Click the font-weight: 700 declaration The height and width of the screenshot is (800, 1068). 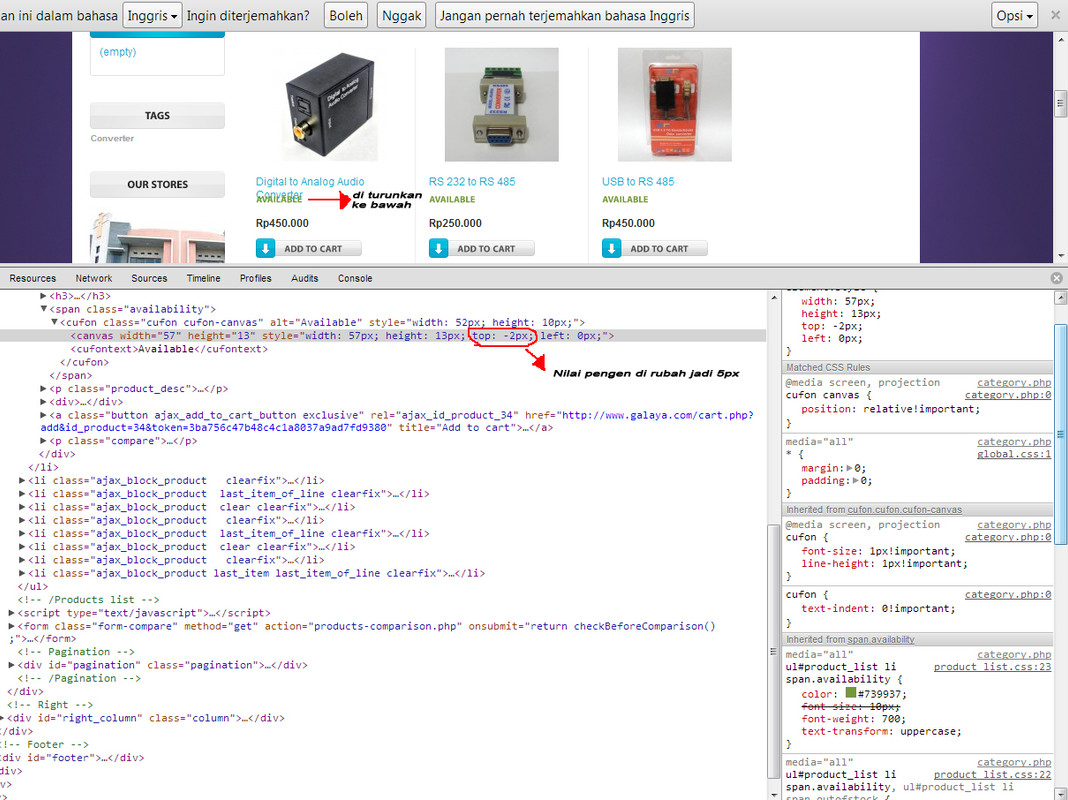pyautogui.click(x=854, y=719)
